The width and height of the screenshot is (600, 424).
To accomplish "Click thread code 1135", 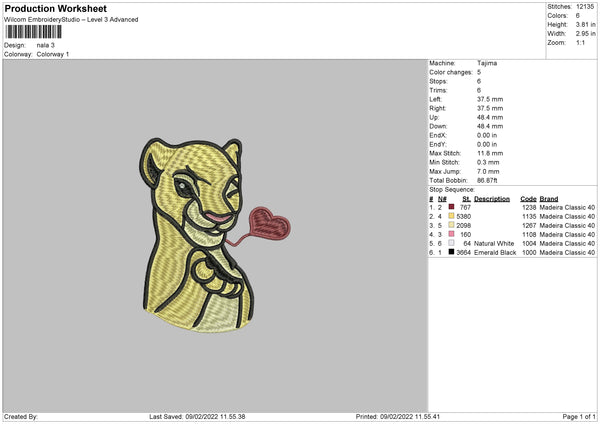I will [529, 217].
